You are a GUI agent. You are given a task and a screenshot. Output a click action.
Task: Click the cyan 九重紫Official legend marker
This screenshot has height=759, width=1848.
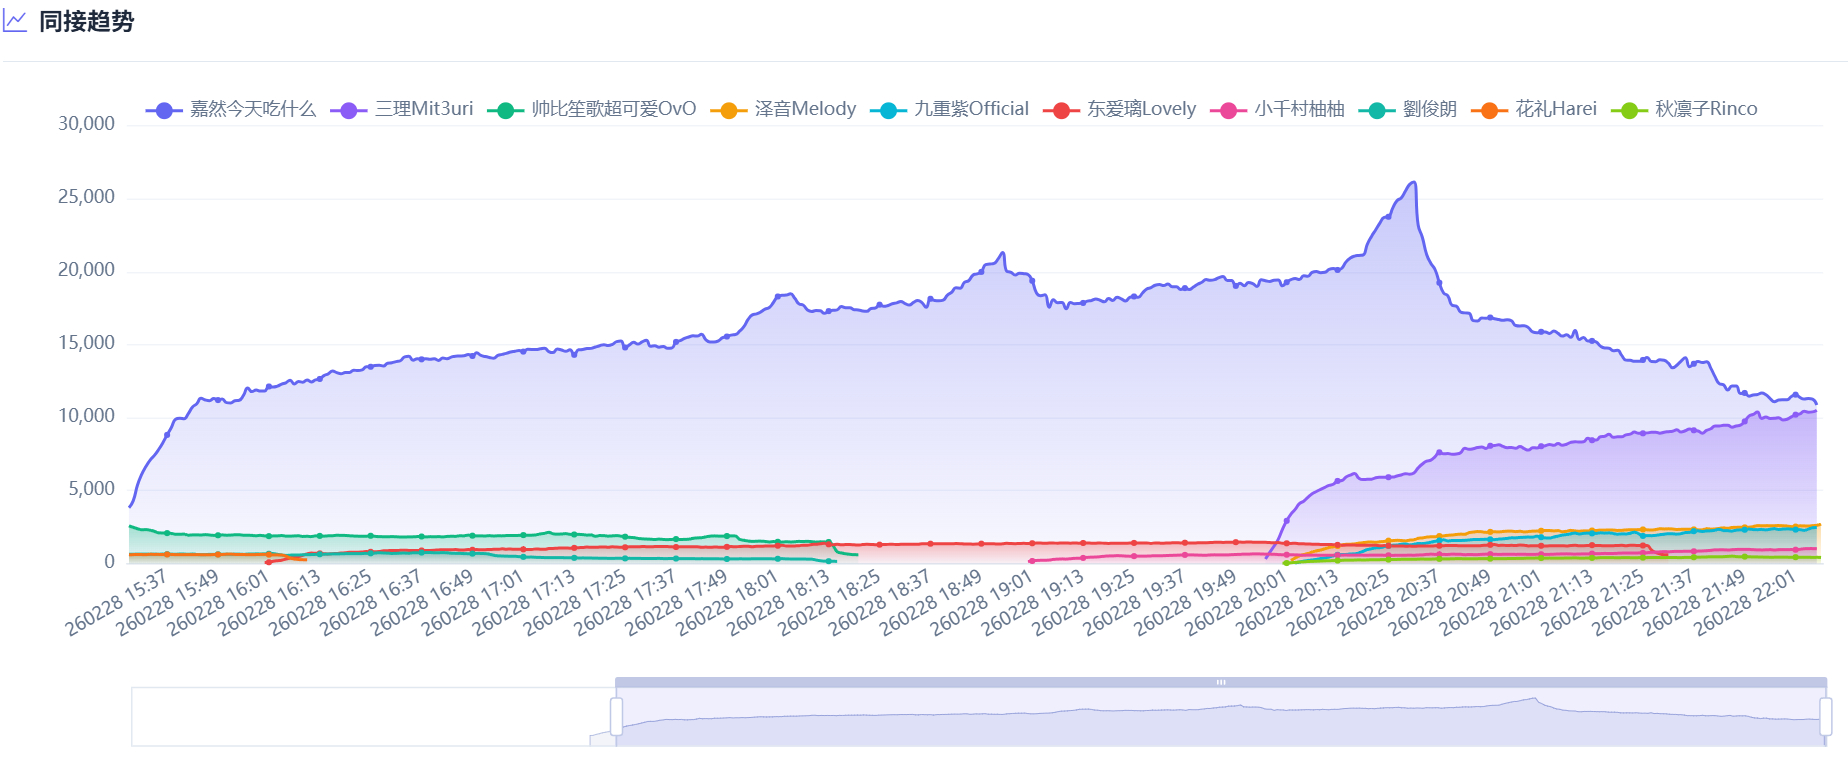click(888, 110)
